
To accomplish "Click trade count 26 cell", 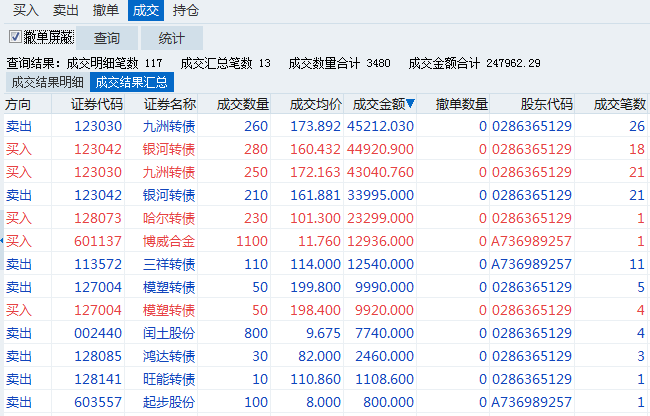I will tap(637, 126).
